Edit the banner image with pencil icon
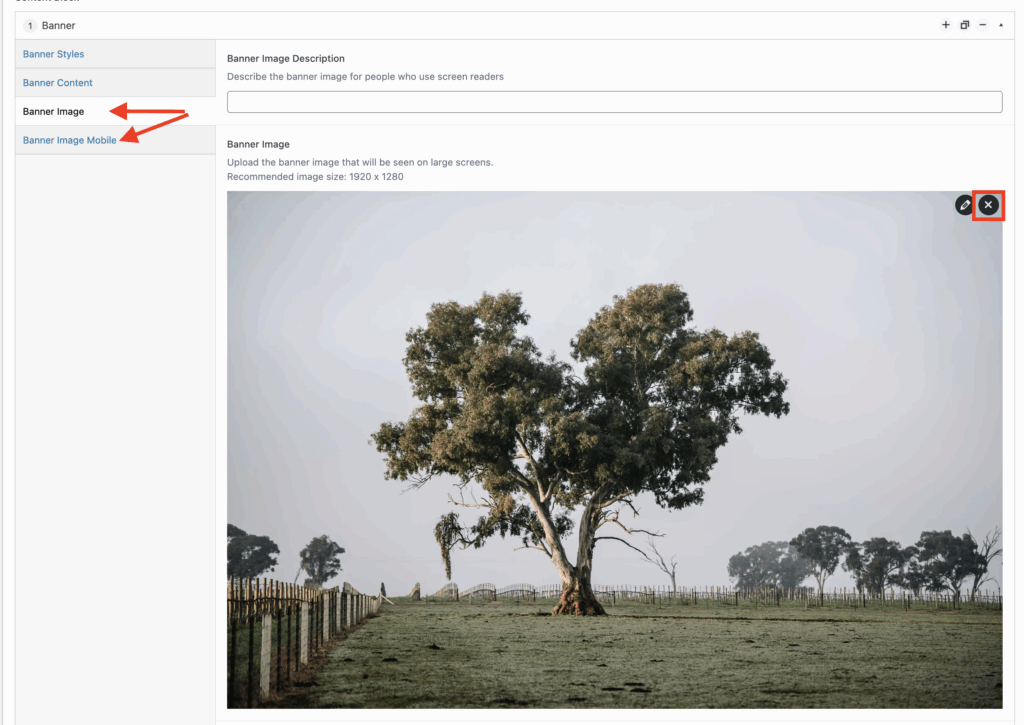Screen dimensions: 1024x725 point(965,205)
